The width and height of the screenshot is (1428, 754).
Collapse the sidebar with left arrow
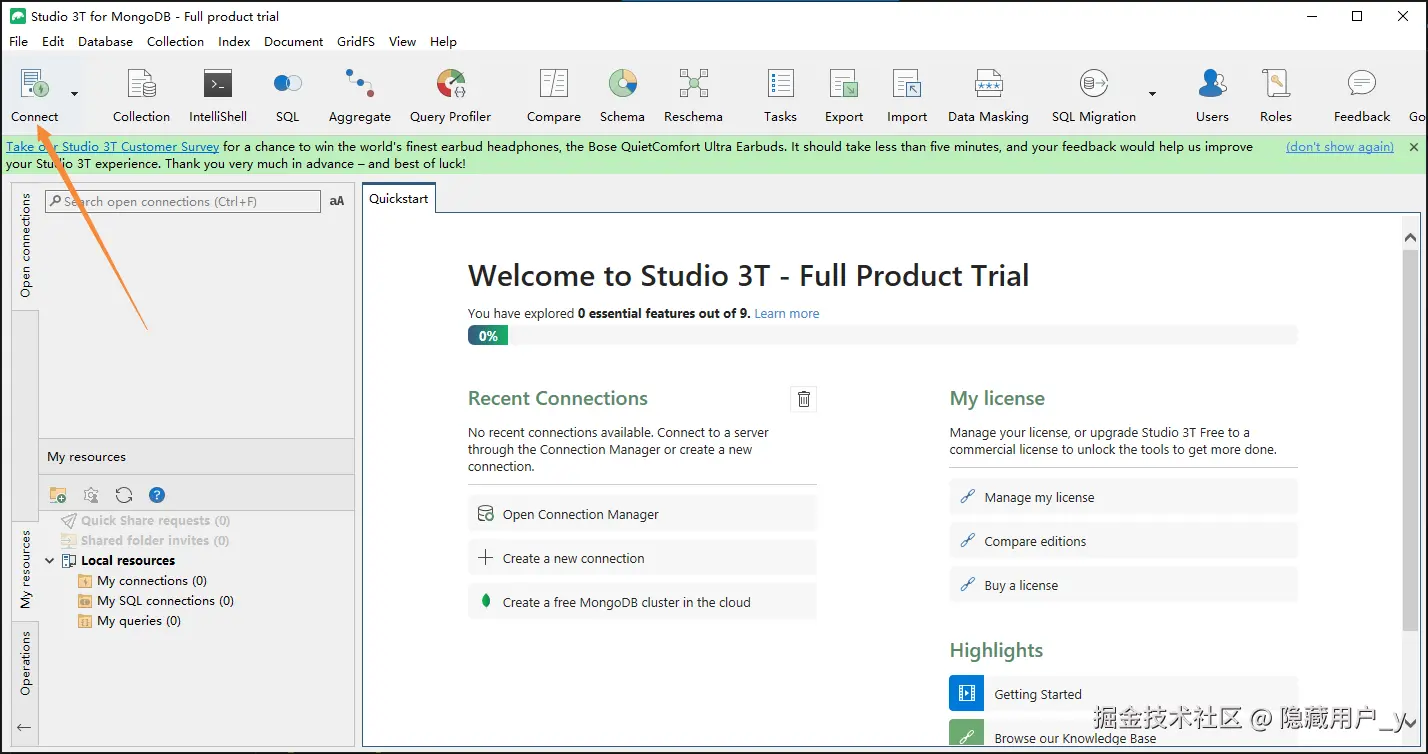pos(24,727)
